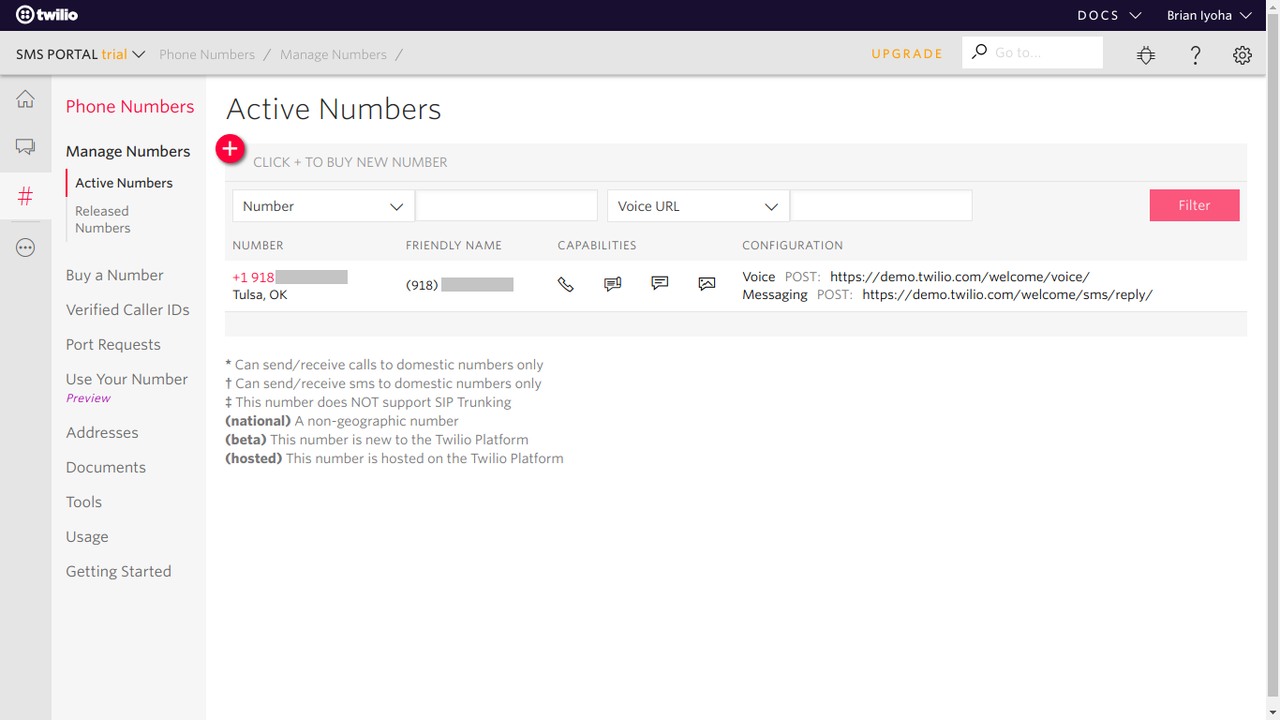Go to Phone Numbers breadcrumb
The image size is (1280, 720).
(x=207, y=54)
